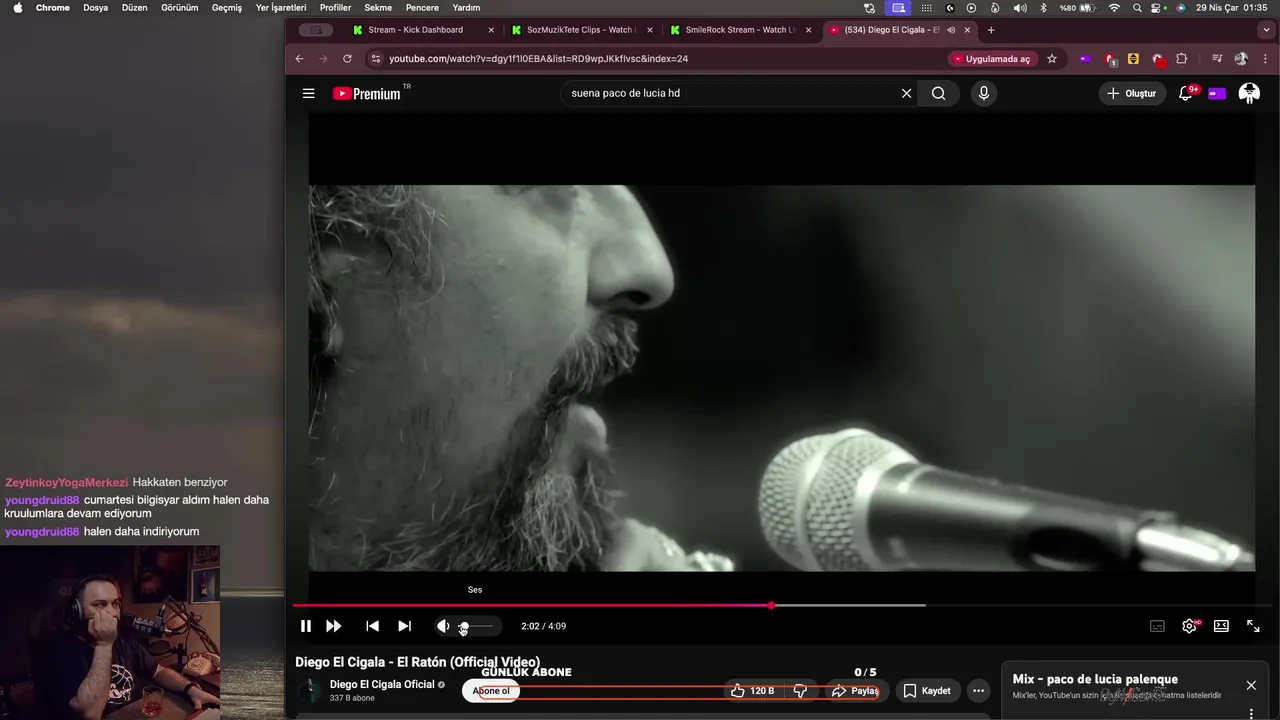Reload the page
The width and height of the screenshot is (1280, 720).
[347, 59]
